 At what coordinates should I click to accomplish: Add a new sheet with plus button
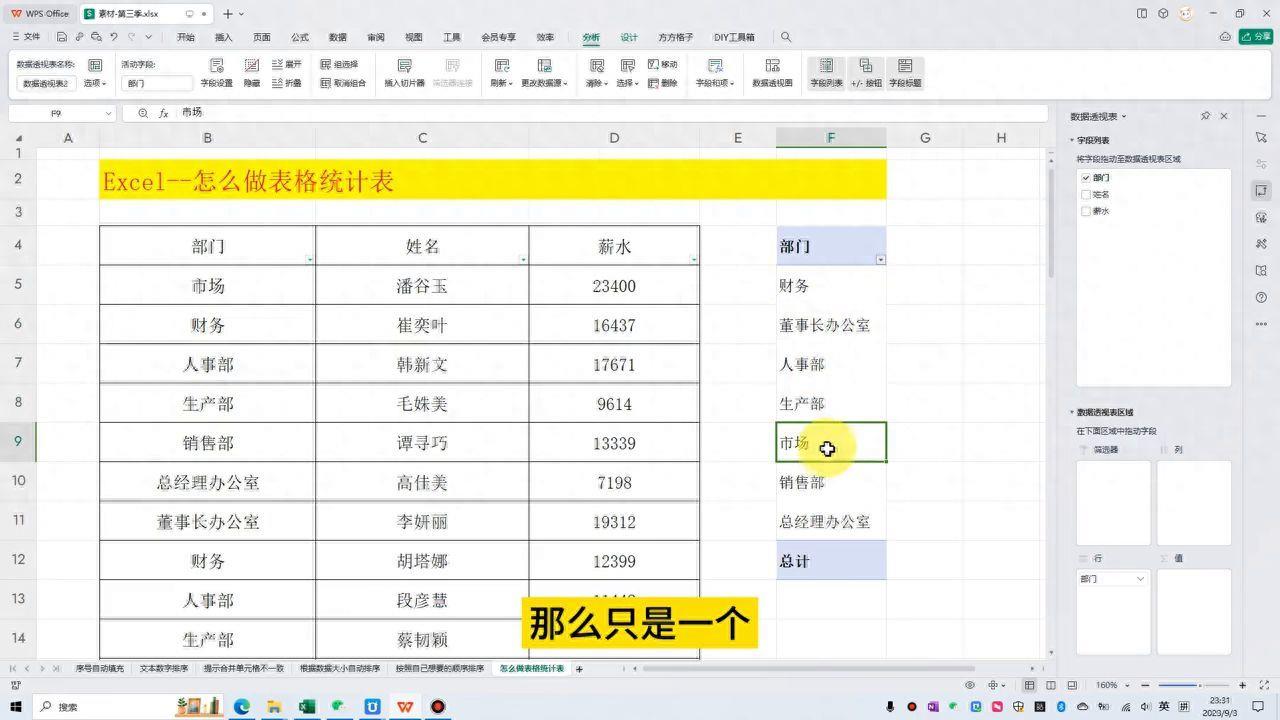(x=579, y=668)
